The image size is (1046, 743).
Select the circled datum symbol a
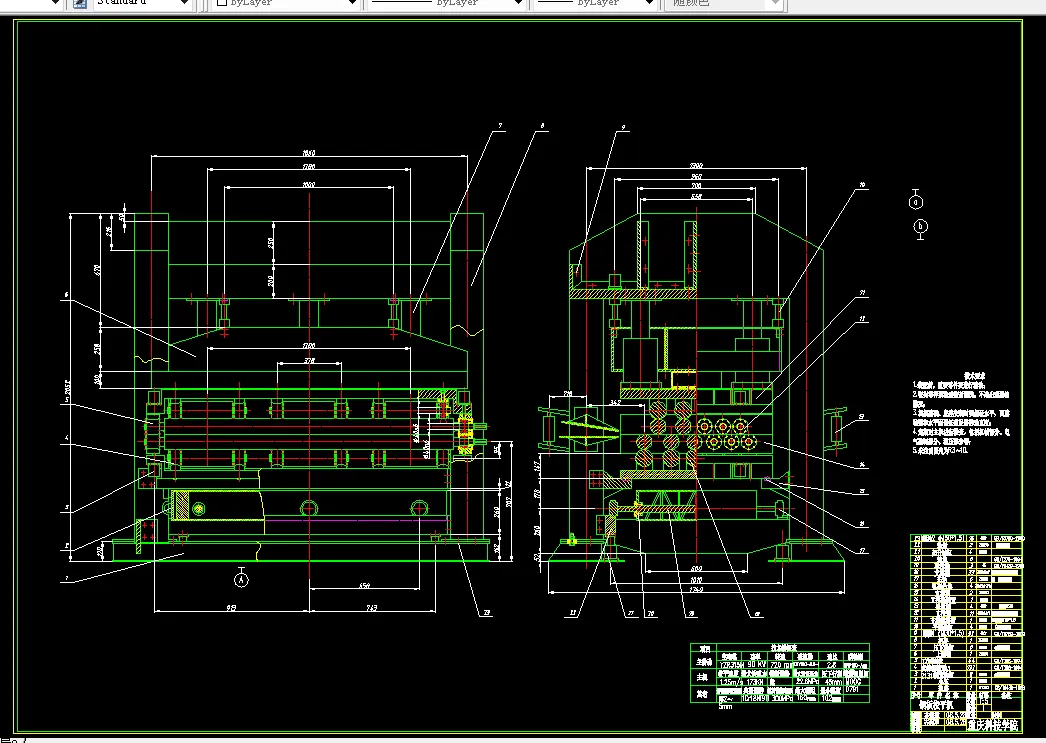coord(916,201)
